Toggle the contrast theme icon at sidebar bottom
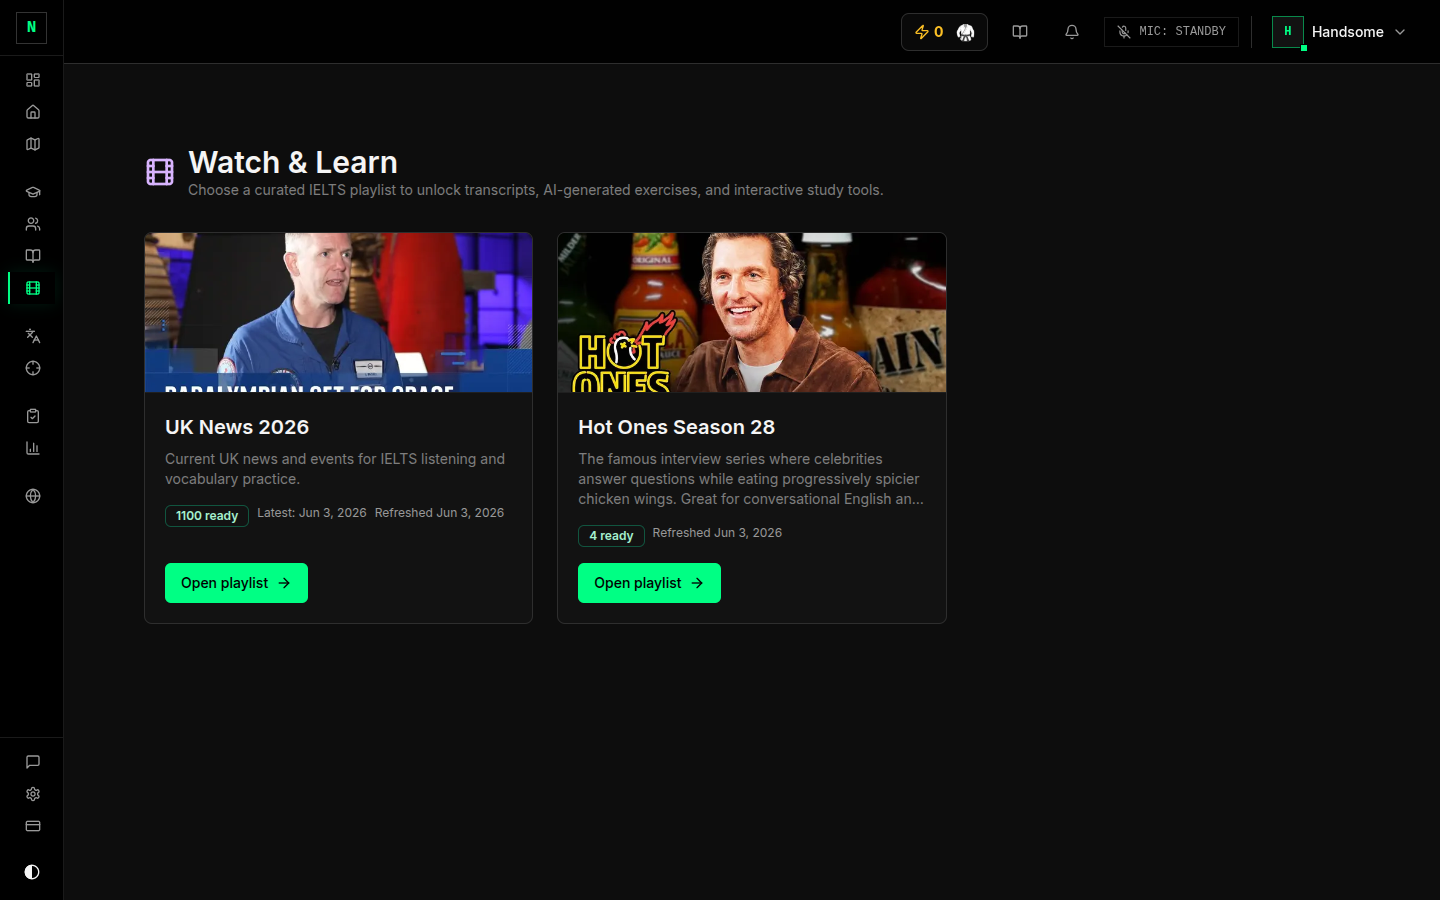Viewport: 1440px width, 900px height. tap(32, 872)
